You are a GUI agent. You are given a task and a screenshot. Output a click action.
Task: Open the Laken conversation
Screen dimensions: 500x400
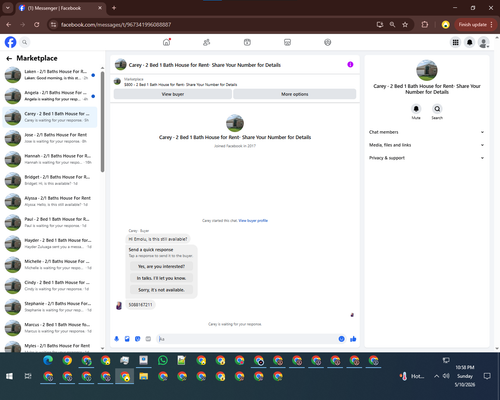coord(50,75)
